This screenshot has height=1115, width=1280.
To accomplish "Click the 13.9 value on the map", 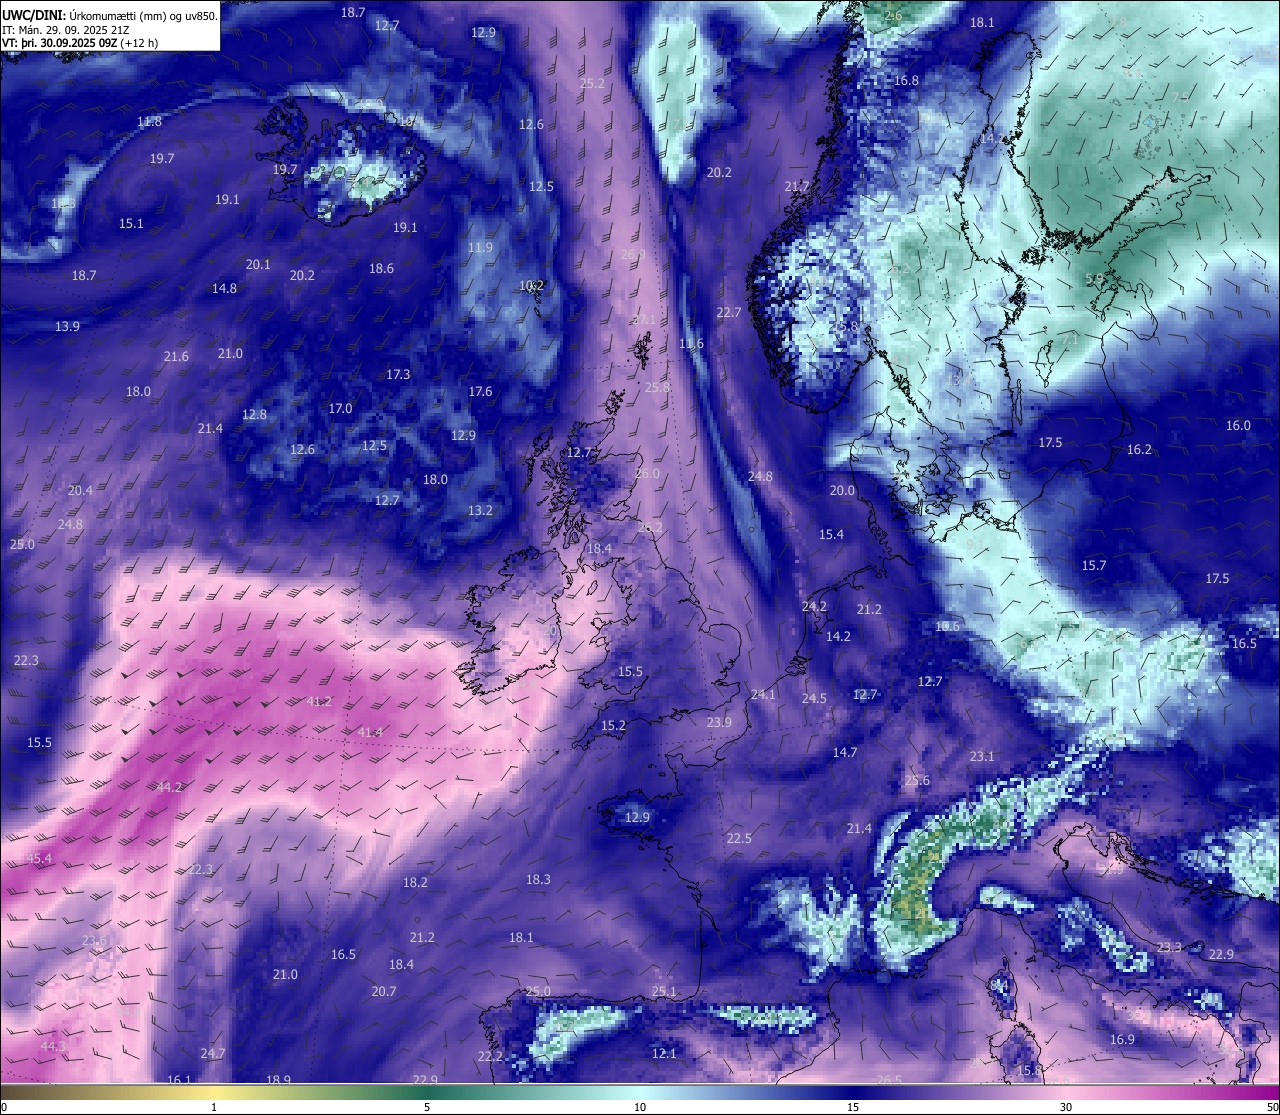I will (67, 326).
